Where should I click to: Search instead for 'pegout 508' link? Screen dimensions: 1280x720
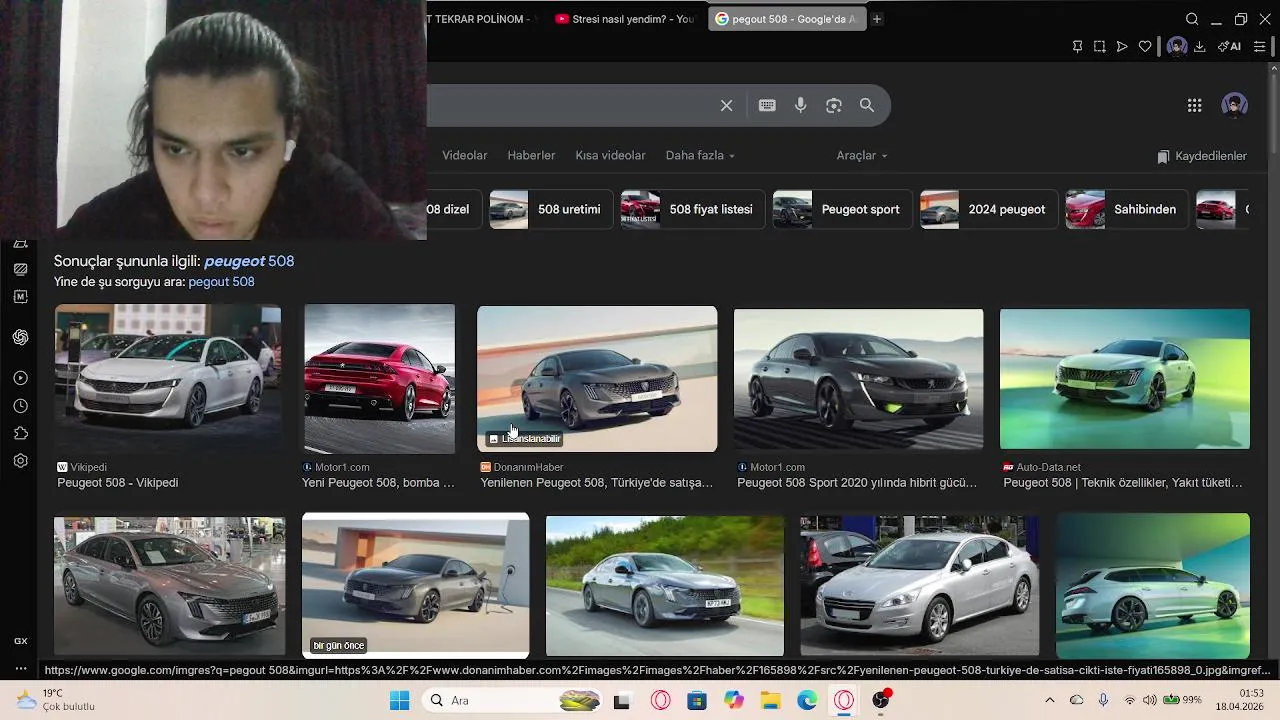click(x=221, y=282)
